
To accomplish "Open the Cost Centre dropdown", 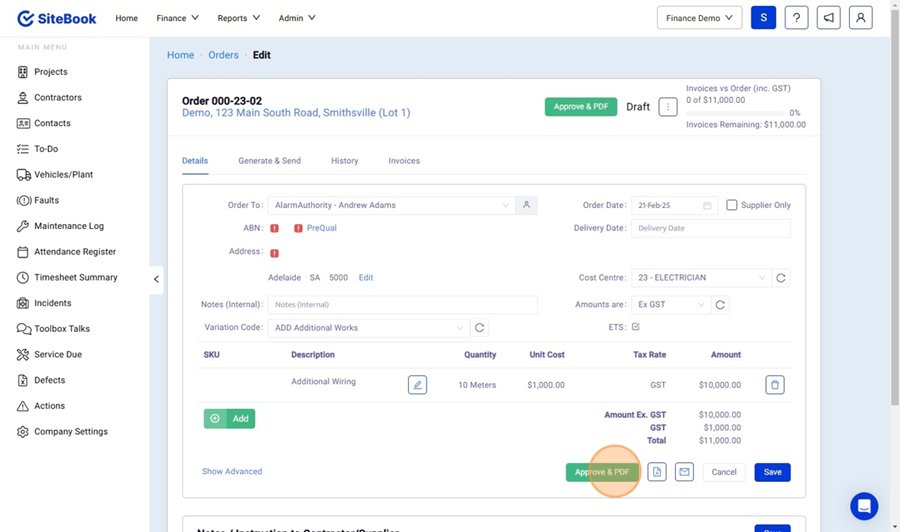I will point(700,278).
